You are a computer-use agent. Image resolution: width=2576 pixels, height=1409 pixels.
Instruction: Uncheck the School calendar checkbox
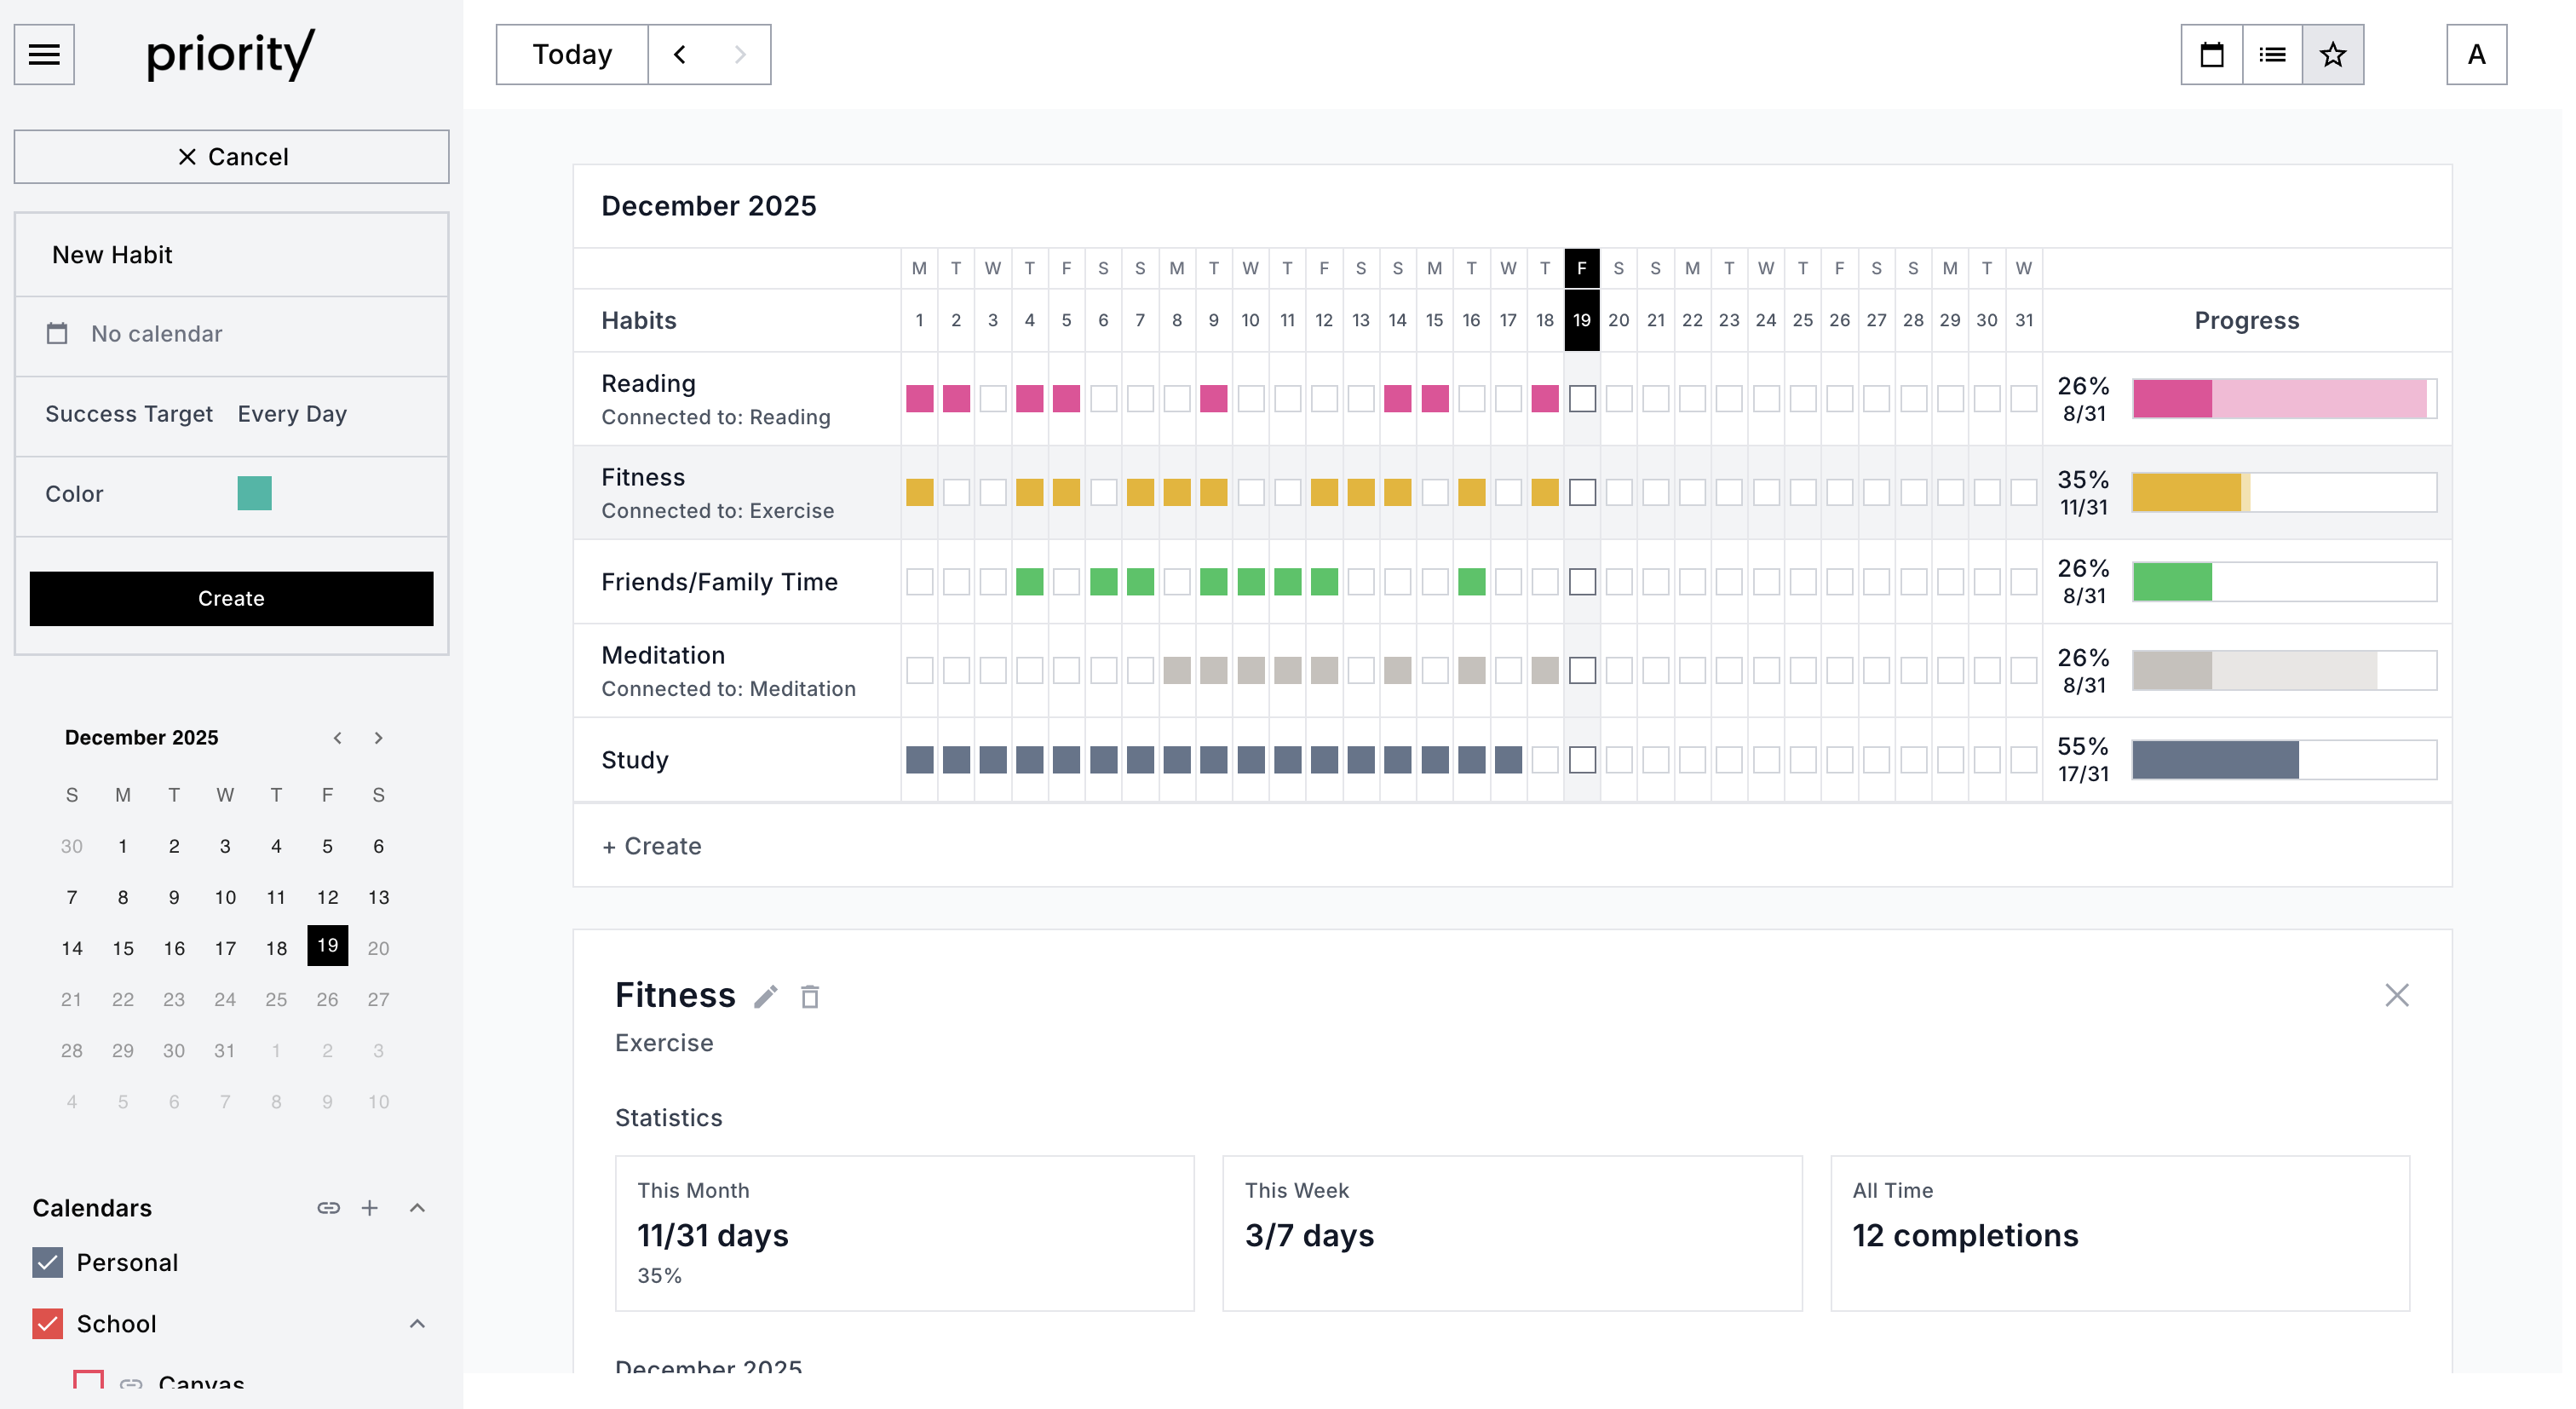click(47, 1323)
